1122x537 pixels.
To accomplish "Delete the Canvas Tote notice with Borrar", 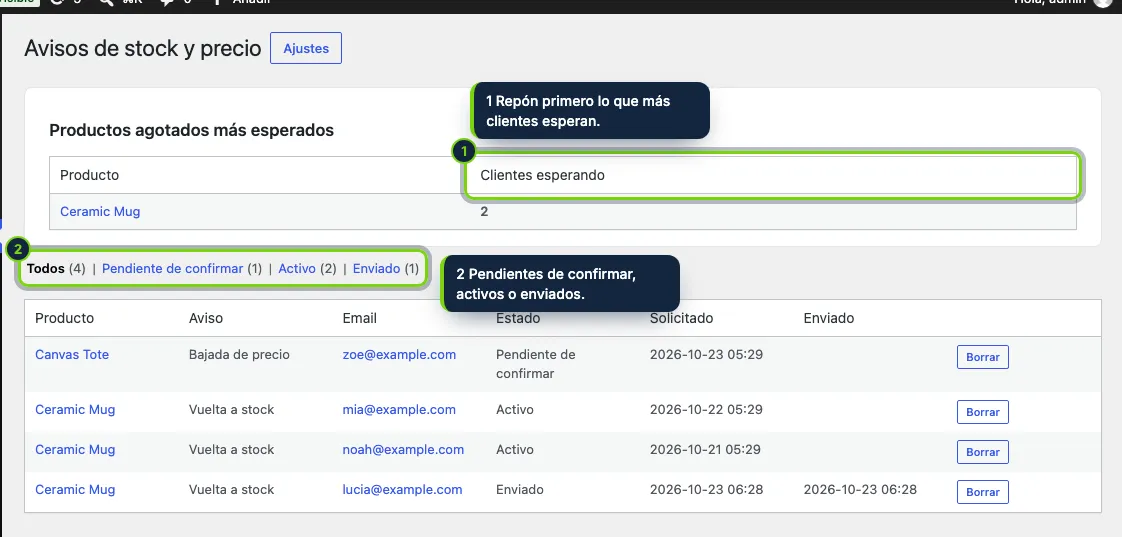I will (982, 357).
